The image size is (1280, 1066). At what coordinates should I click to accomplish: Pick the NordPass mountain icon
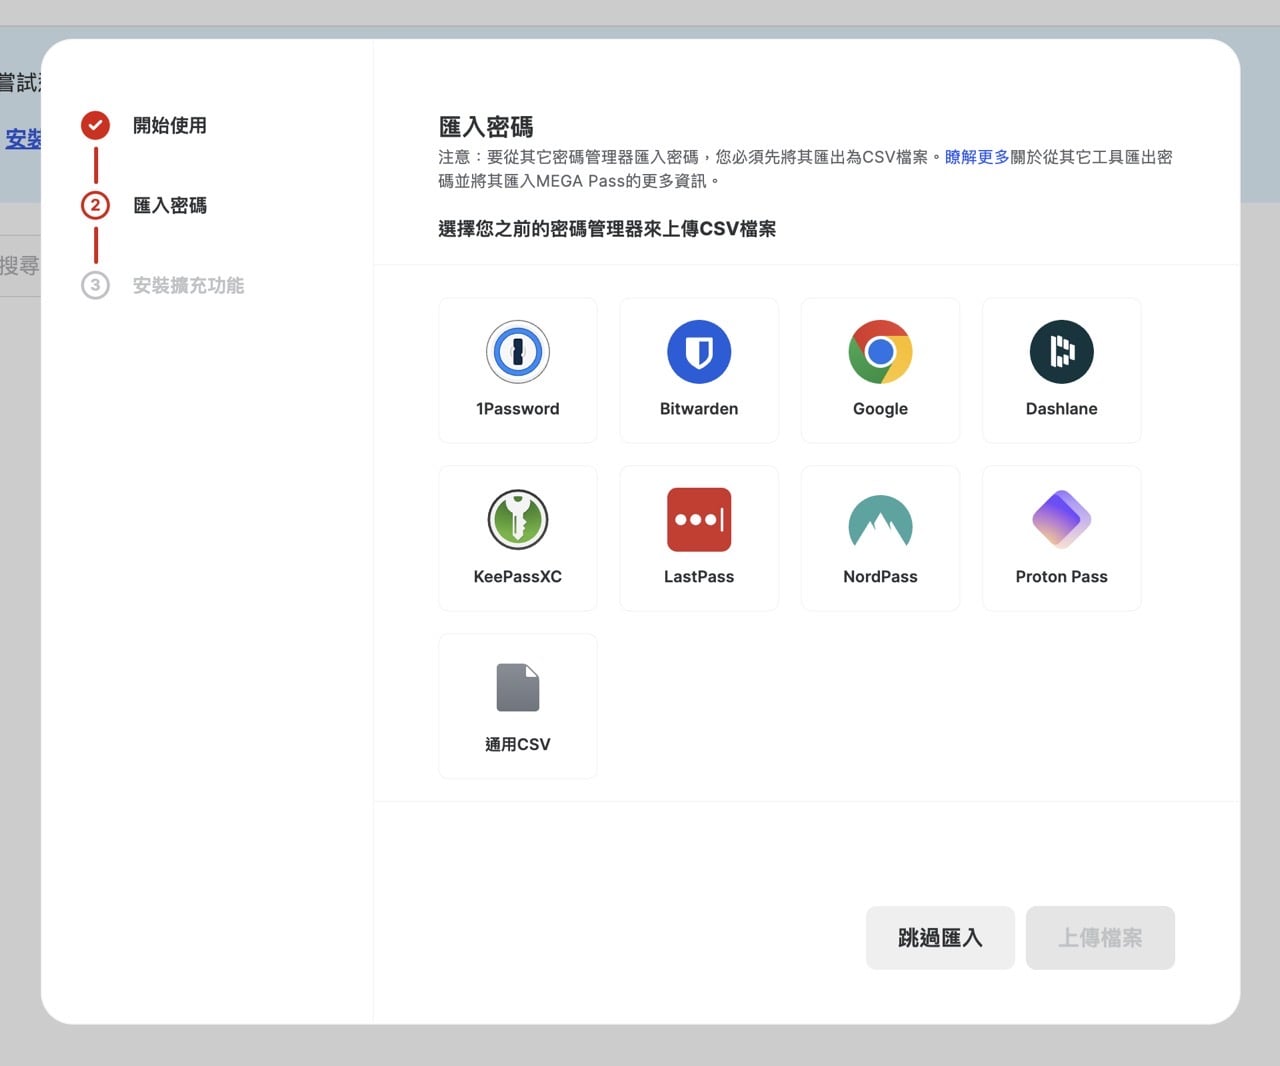(880, 520)
